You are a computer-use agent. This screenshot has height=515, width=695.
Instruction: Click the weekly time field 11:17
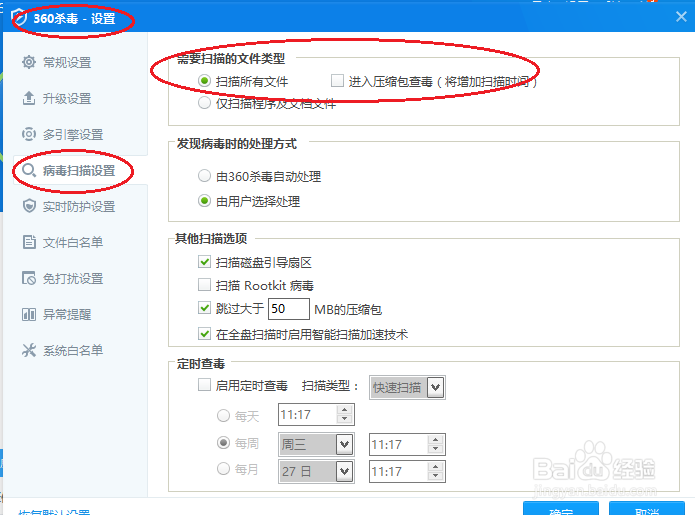pyautogui.click(x=398, y=445)
